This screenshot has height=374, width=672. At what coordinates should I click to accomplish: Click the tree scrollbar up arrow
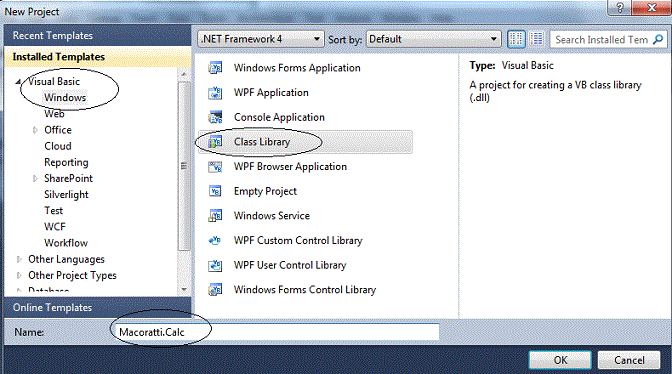pyautogui.click(x=184, y=74)
